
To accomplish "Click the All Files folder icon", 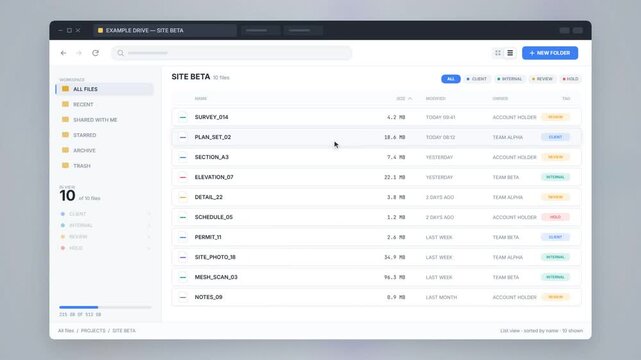I will tap(65, 89).
